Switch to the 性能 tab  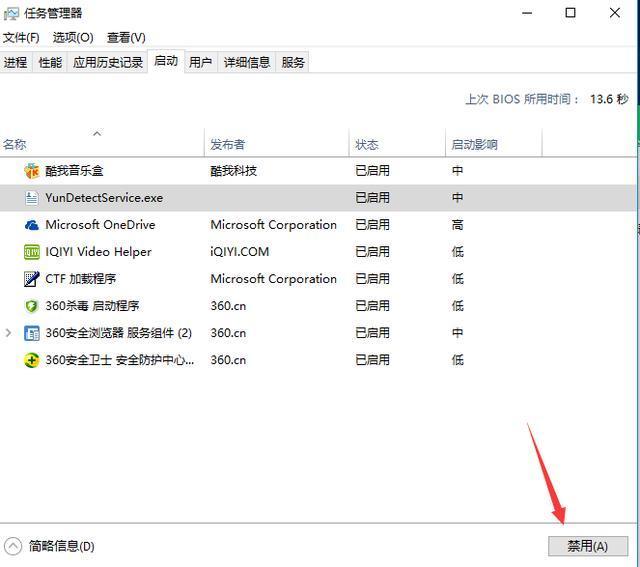tap(50, 62)
